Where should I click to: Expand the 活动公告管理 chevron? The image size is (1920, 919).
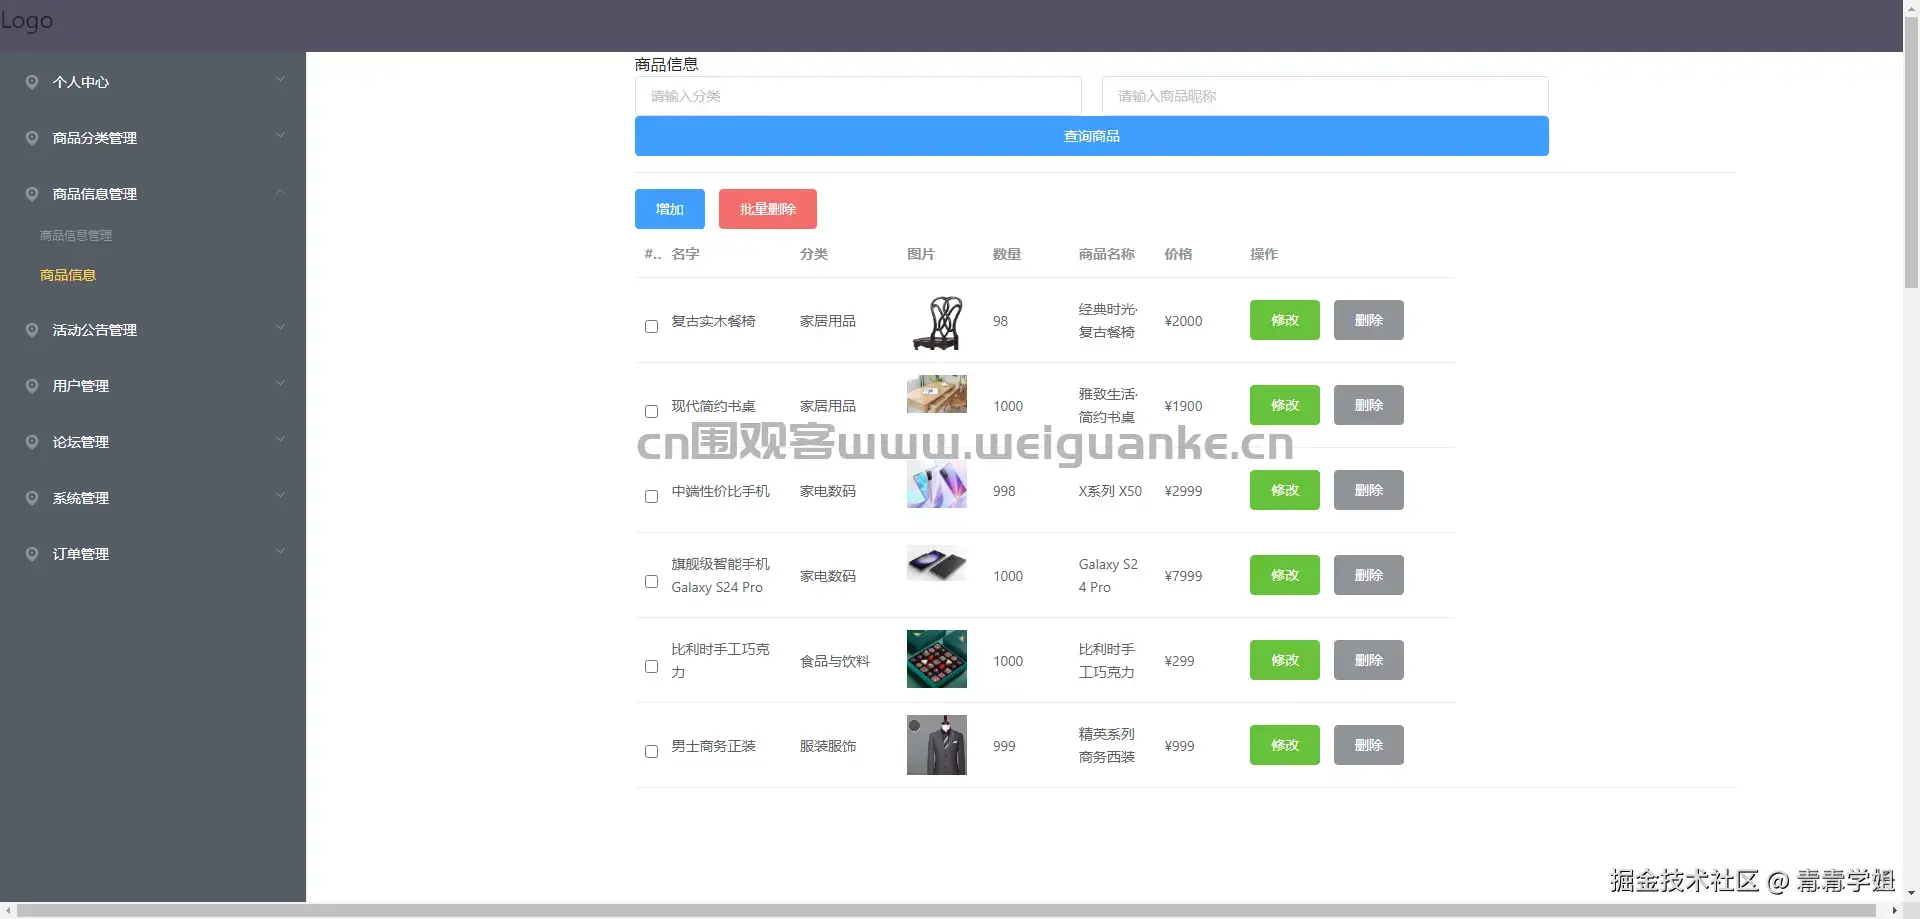point(280,327)
